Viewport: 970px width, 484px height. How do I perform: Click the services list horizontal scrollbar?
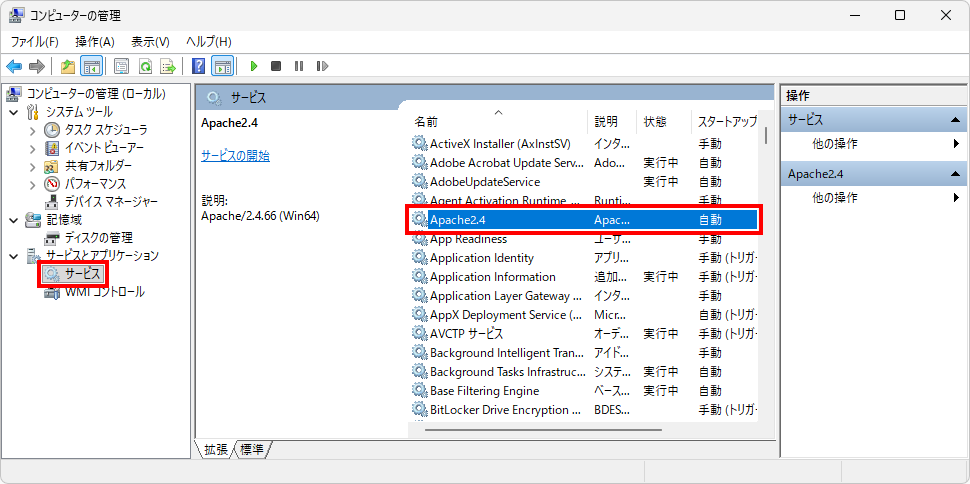(x=543, y=429)
